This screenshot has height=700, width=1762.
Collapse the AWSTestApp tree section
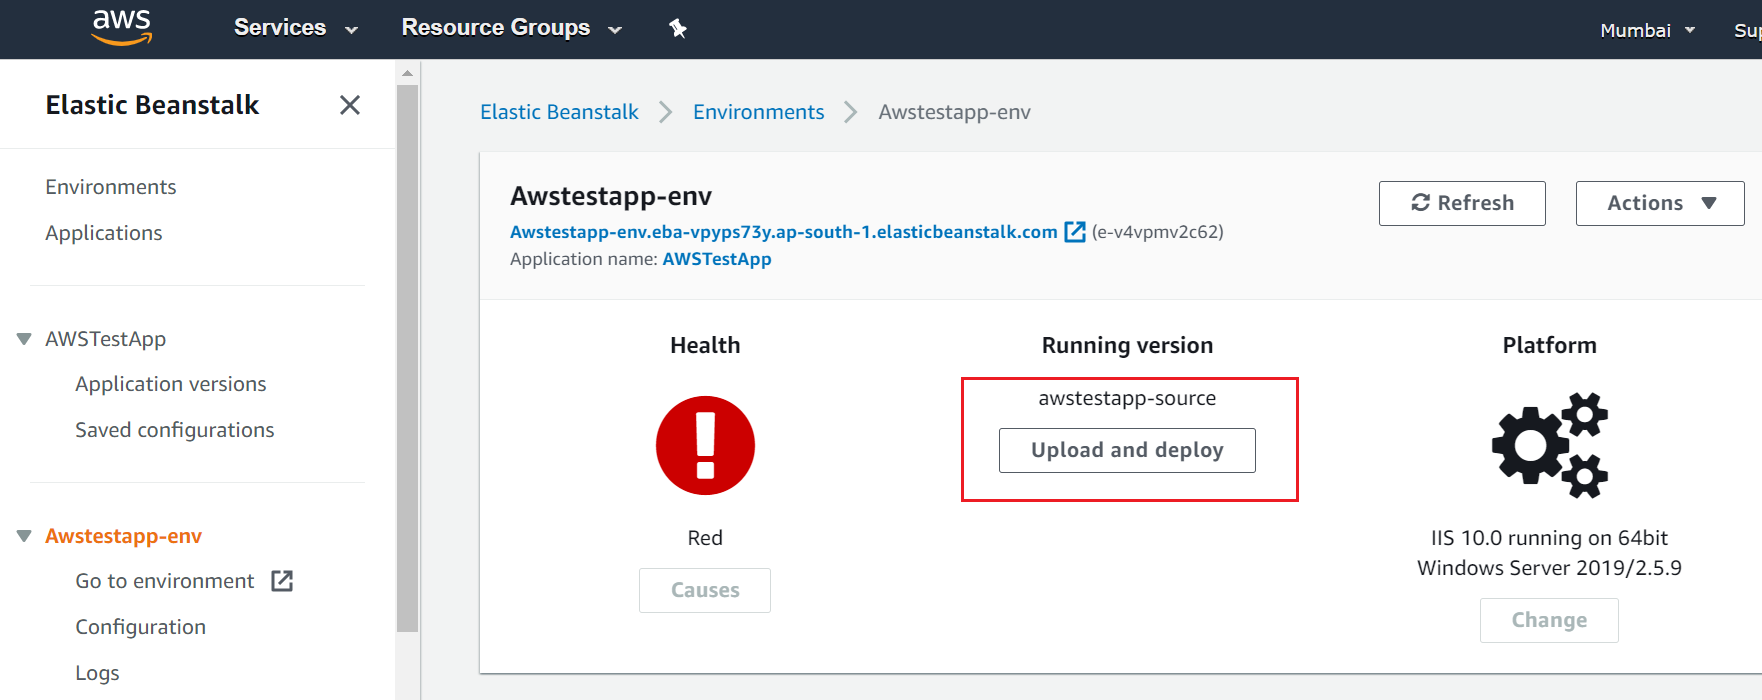click(x=24, y=339)
